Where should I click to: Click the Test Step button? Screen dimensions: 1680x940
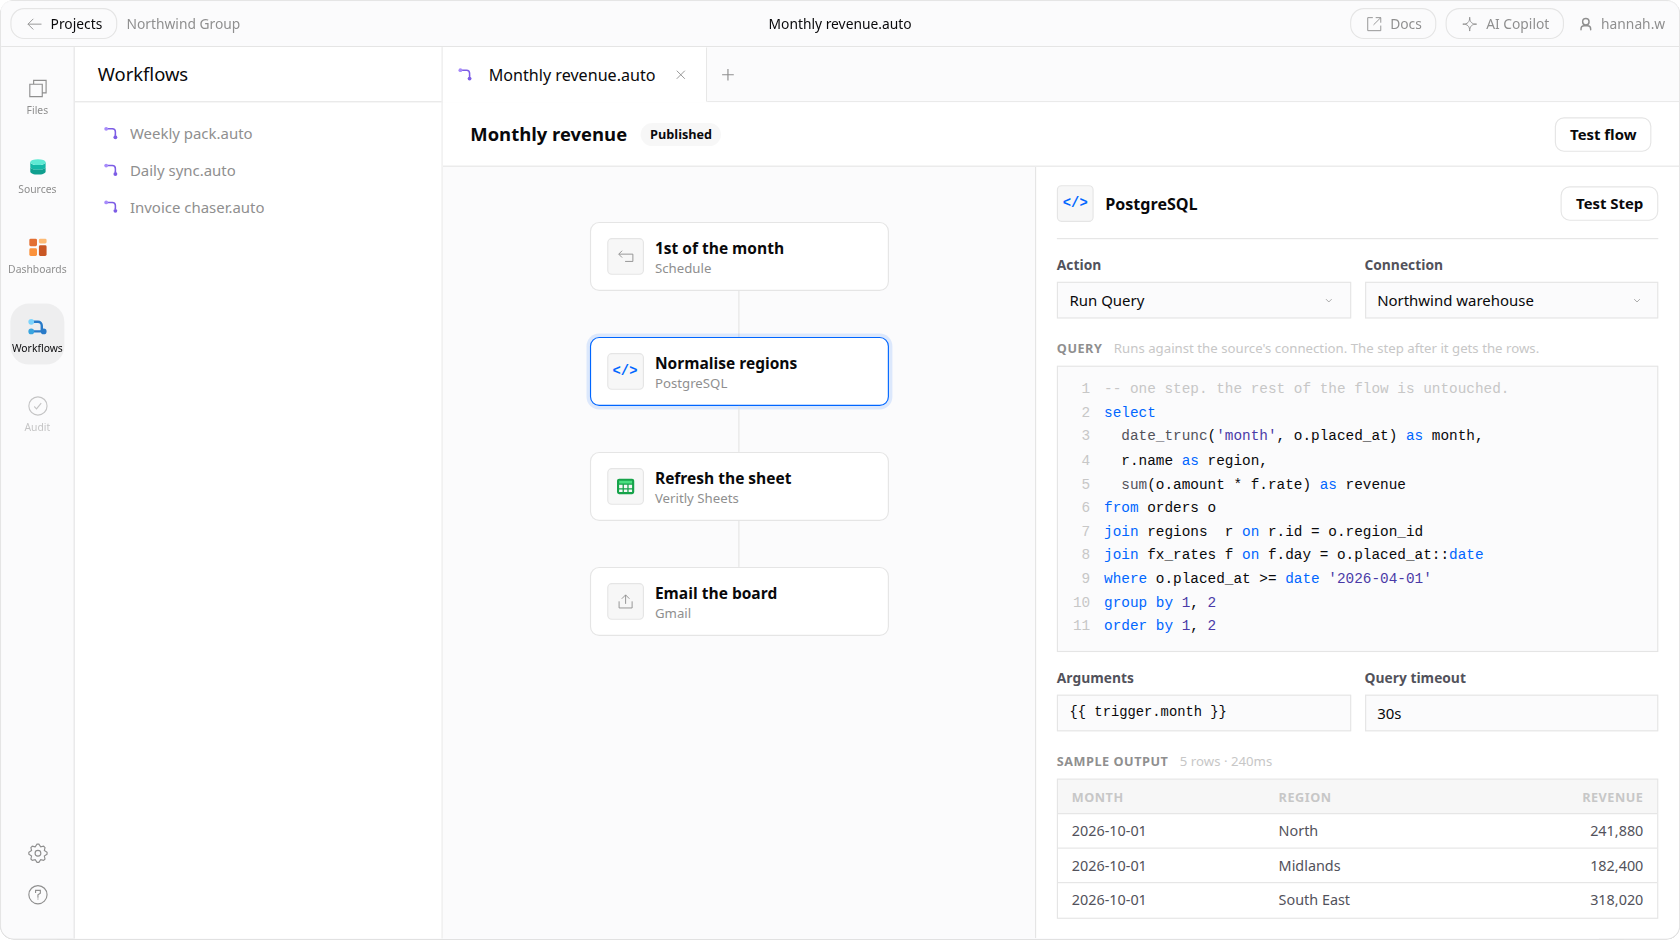[x=1608, y=204]
